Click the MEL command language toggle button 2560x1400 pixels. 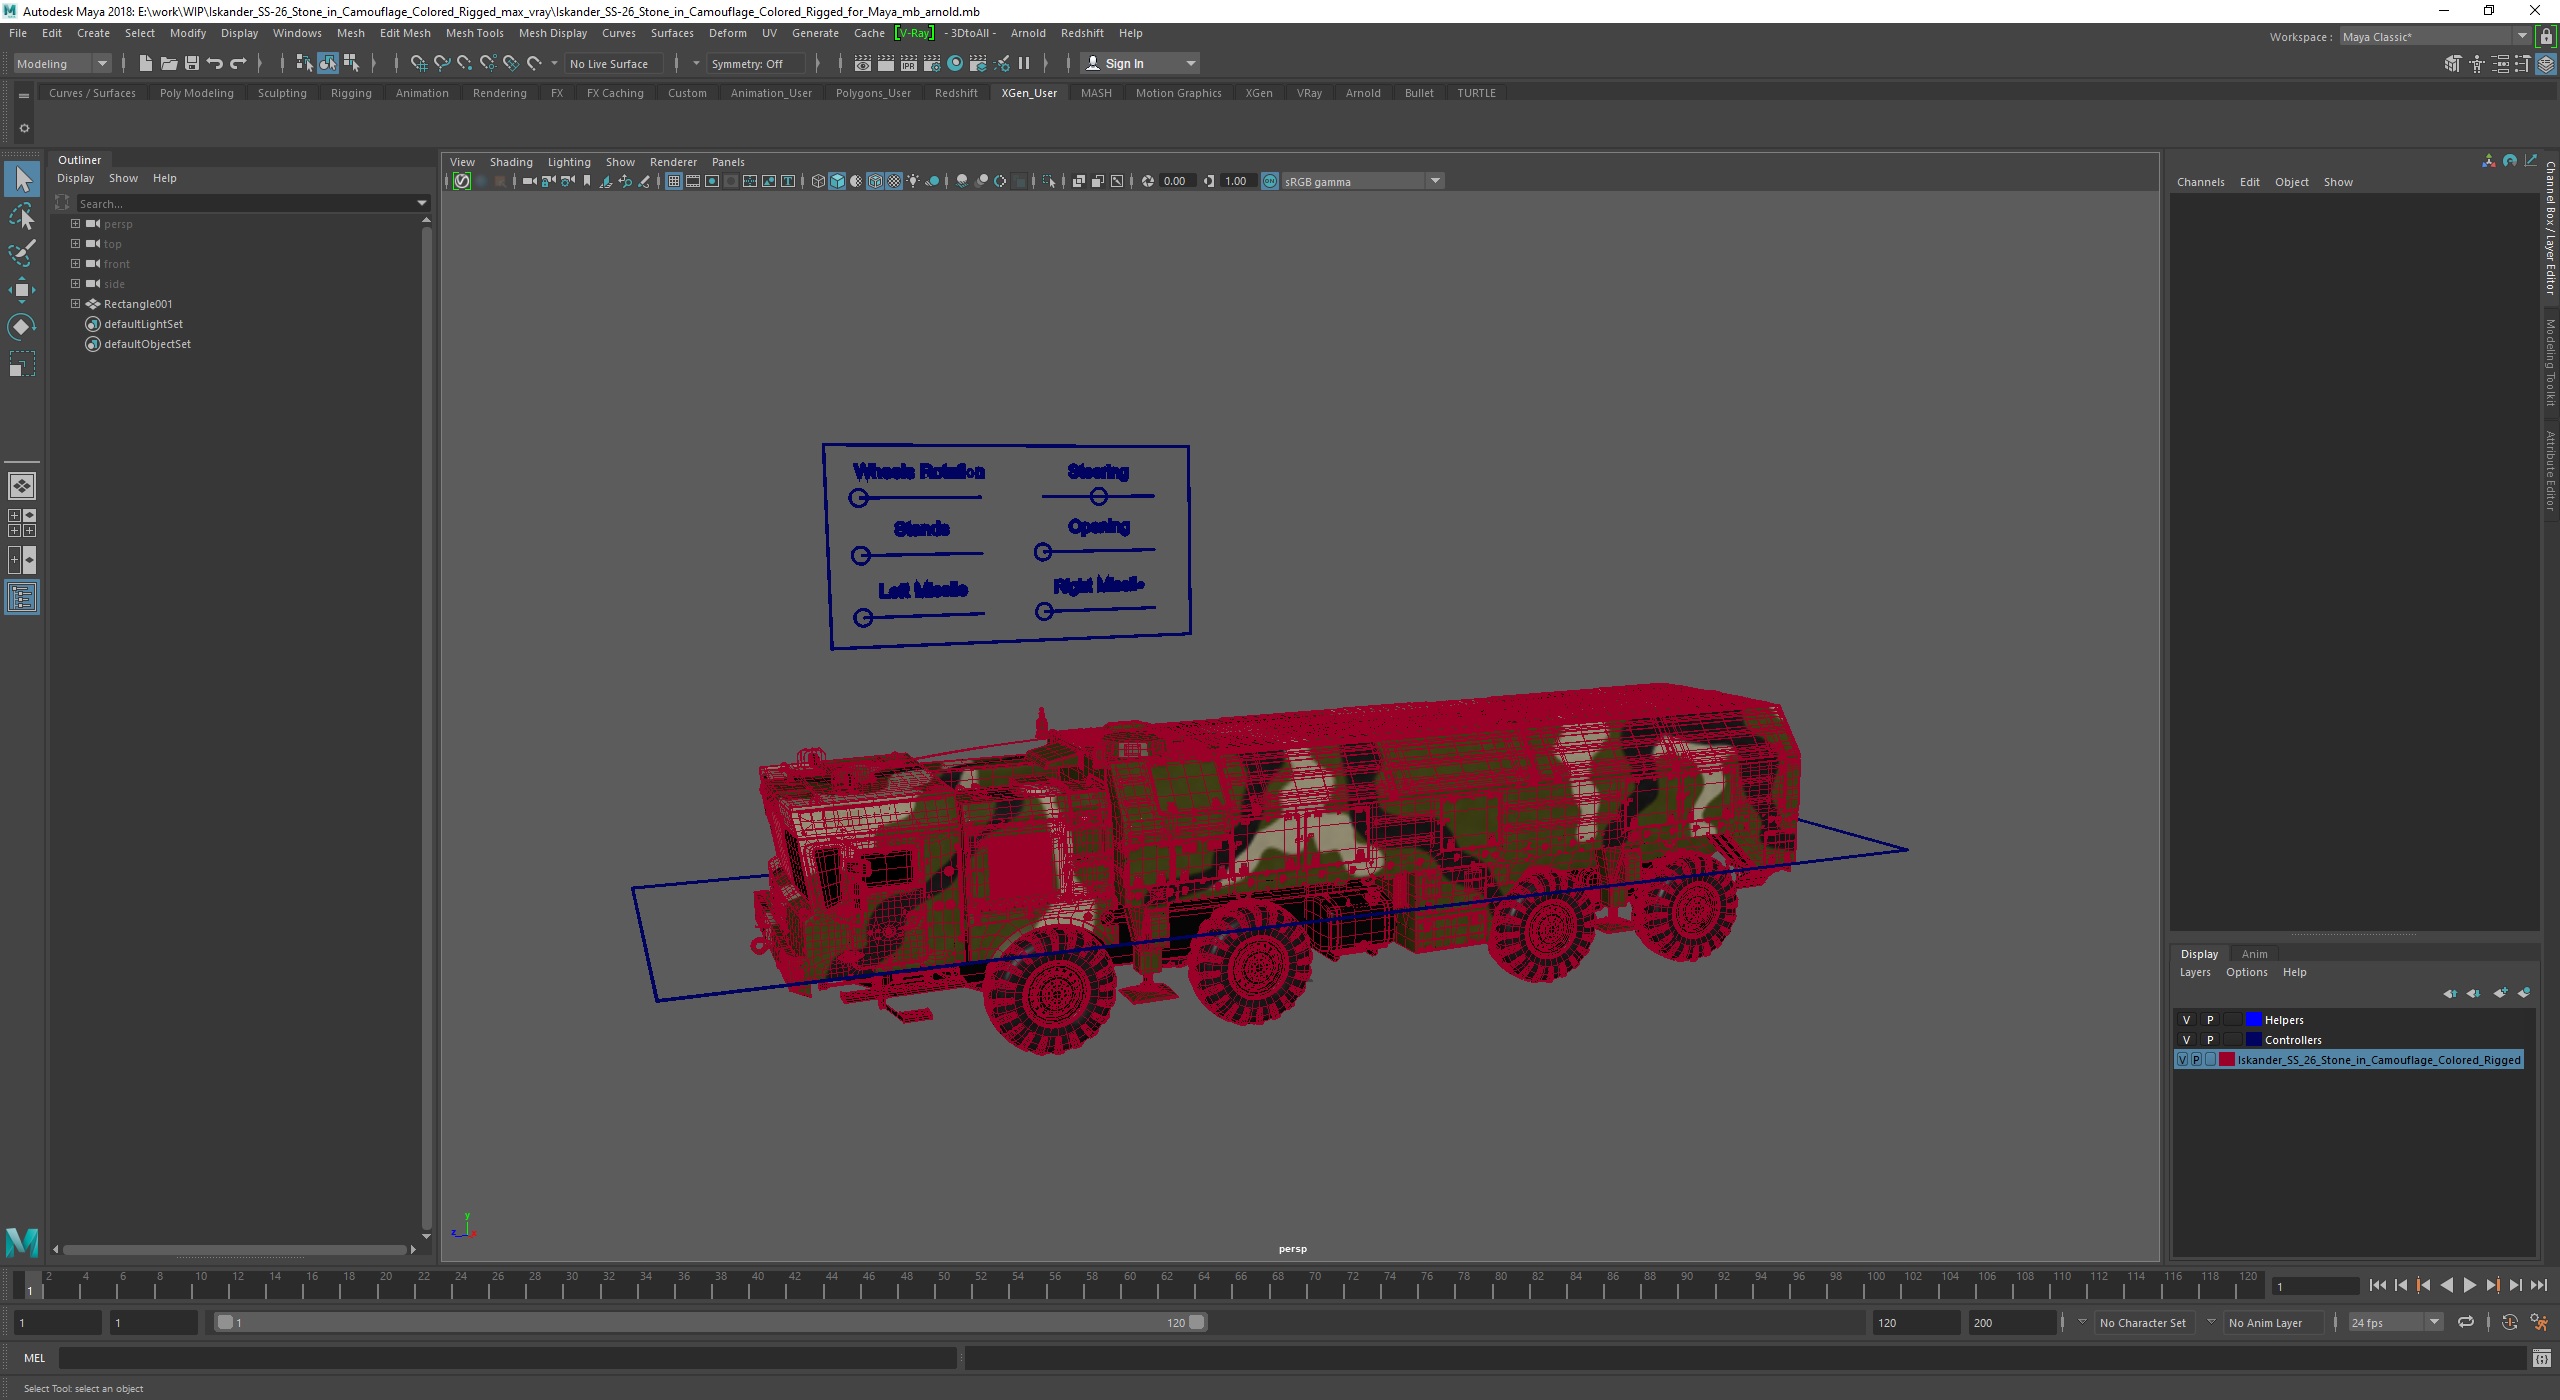point(34,1358)
